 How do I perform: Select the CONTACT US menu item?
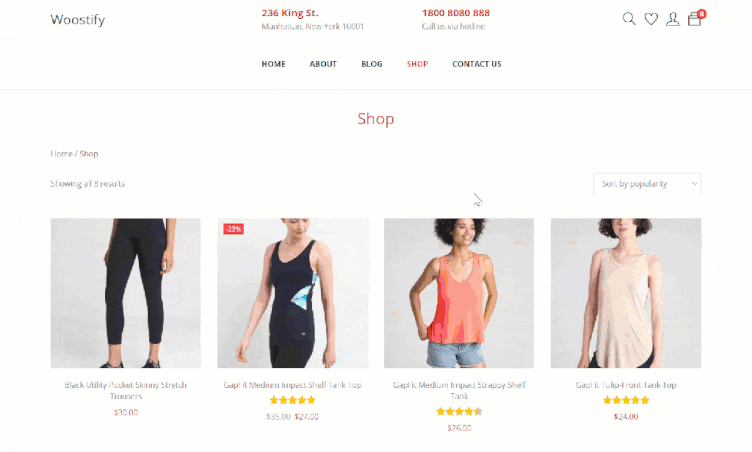tap(477, 64)
